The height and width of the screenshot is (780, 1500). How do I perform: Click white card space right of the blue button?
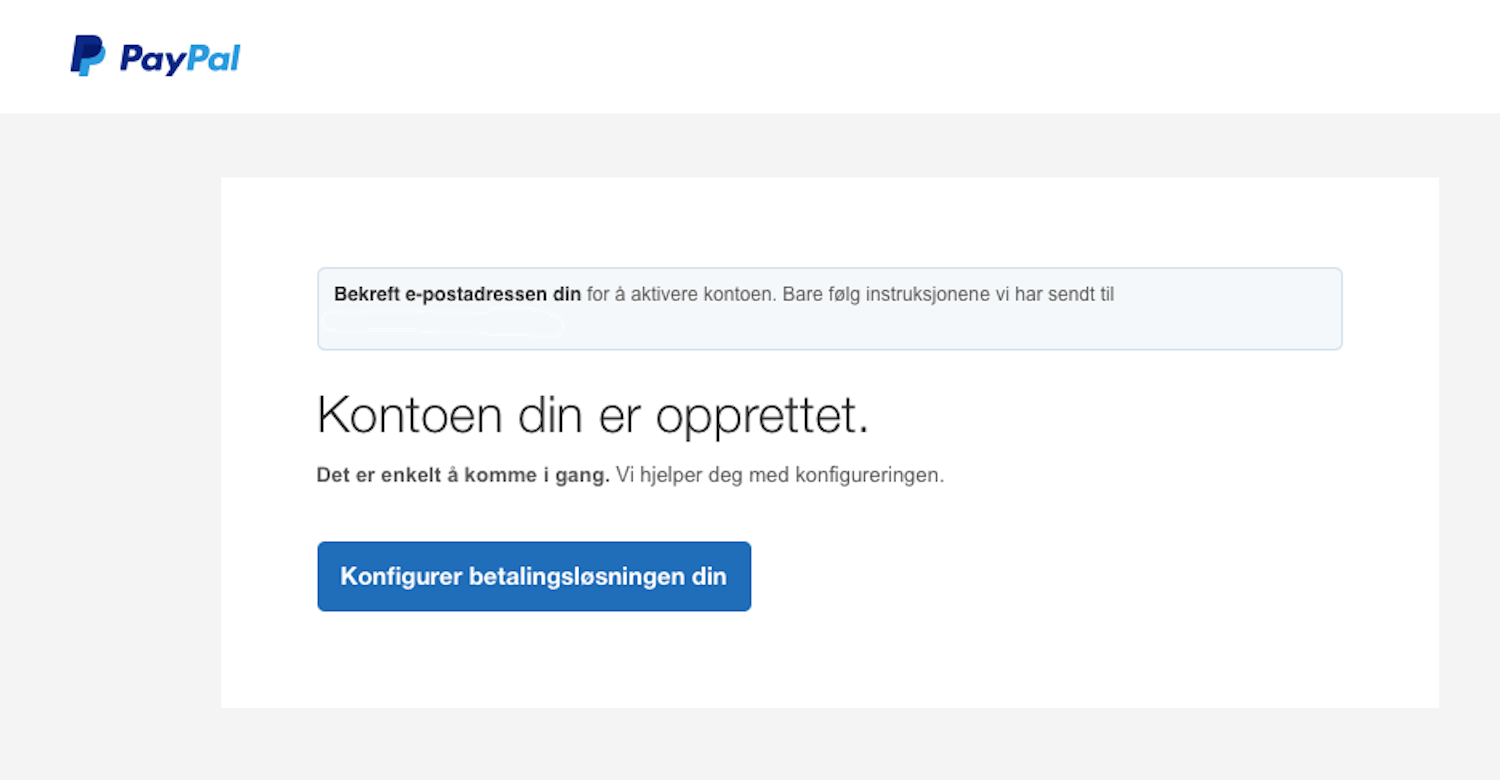click(x=1050, y=577)
